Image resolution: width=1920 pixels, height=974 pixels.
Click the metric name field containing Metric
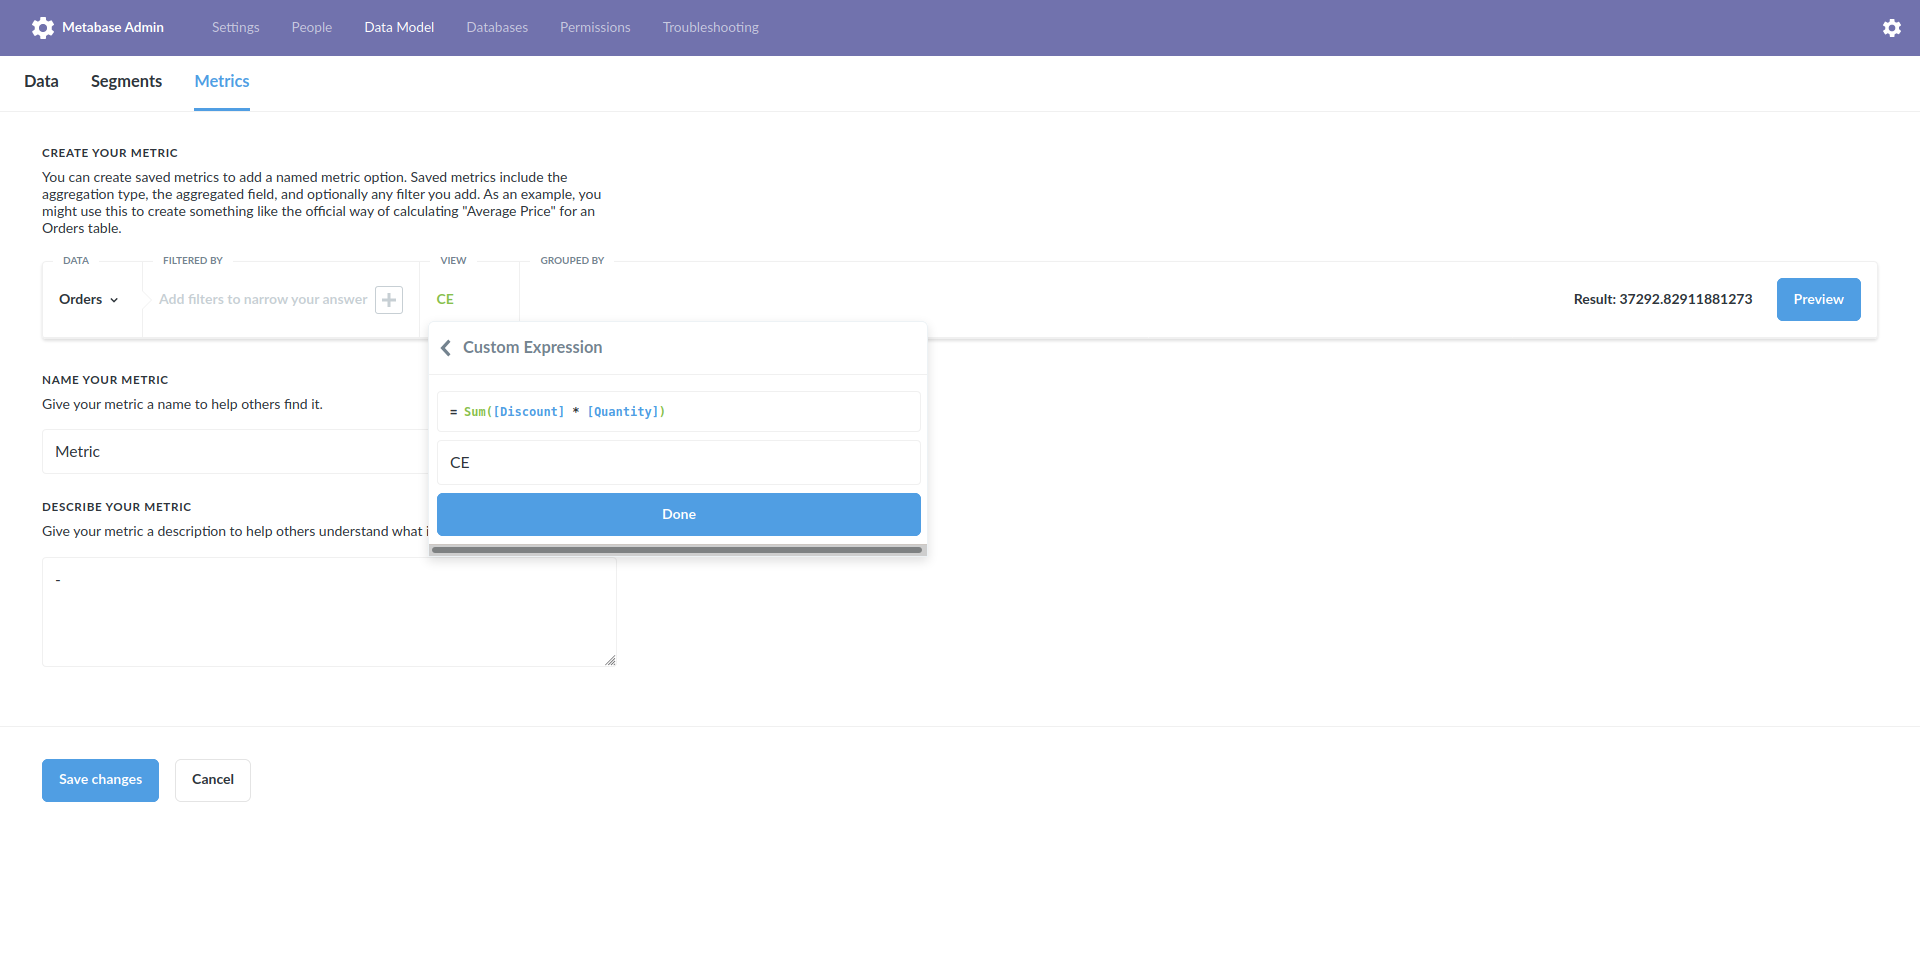[x=235, y=452]
